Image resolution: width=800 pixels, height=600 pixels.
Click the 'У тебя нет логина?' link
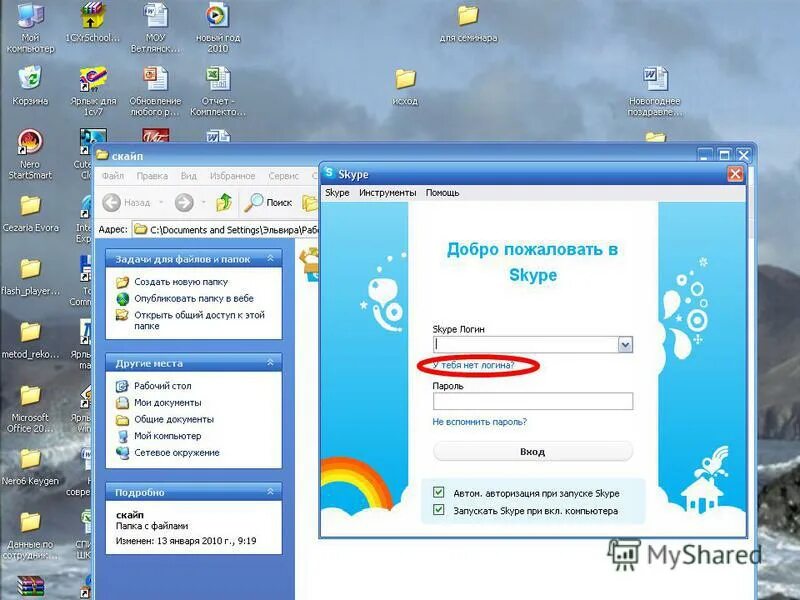tap(474, 363)
